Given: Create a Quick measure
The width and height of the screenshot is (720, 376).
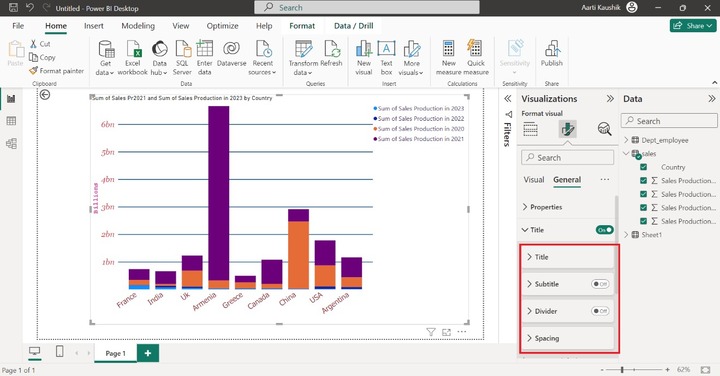Looking at the screenshot, I should 476,58.
